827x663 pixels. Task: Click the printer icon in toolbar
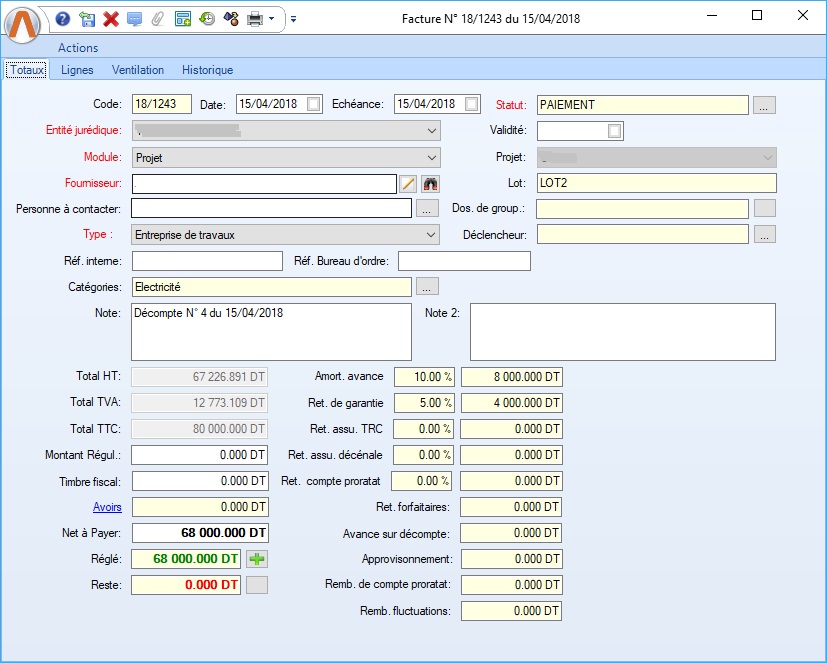coord(255,19)
